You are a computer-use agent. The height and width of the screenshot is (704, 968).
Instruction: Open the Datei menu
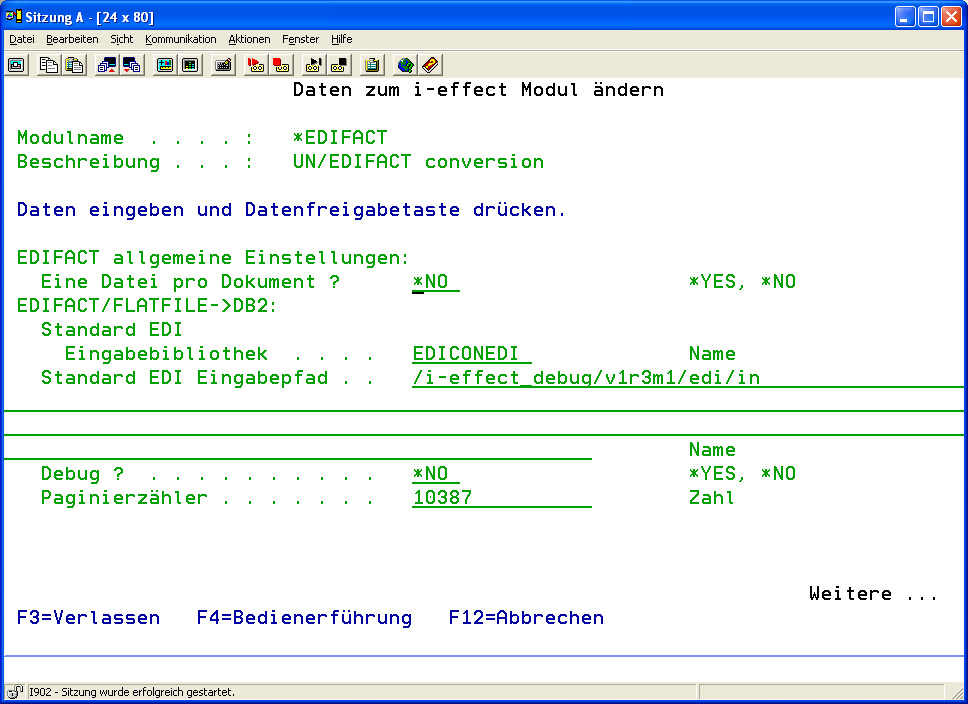[21, 39]
